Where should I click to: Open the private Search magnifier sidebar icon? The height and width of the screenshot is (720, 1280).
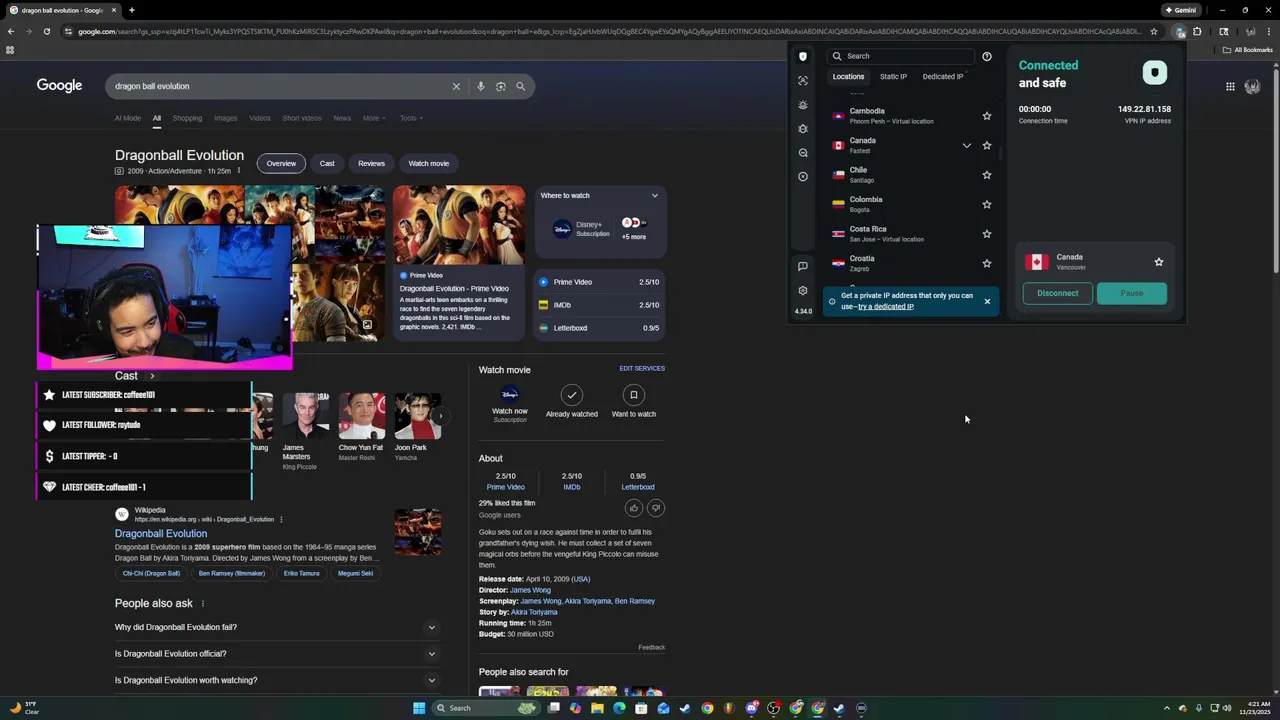(803, 153)
